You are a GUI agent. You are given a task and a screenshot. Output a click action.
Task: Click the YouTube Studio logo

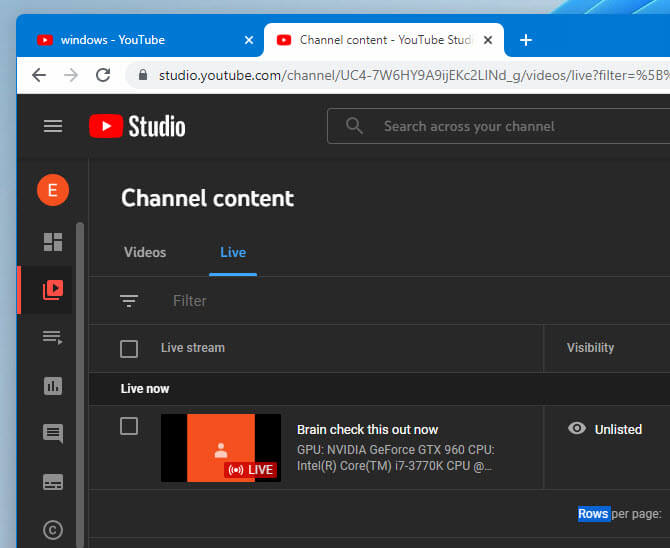(137, 126)
